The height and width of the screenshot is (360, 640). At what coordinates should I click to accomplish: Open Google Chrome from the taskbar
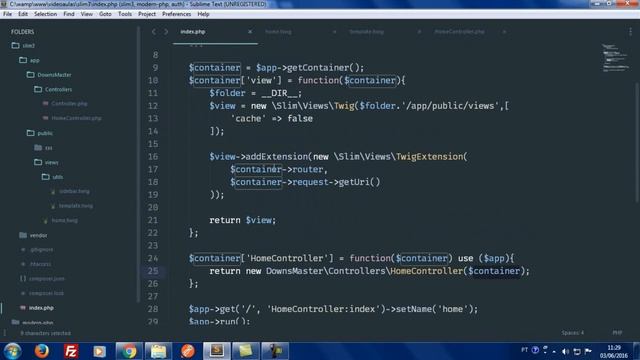coord(129,351)
